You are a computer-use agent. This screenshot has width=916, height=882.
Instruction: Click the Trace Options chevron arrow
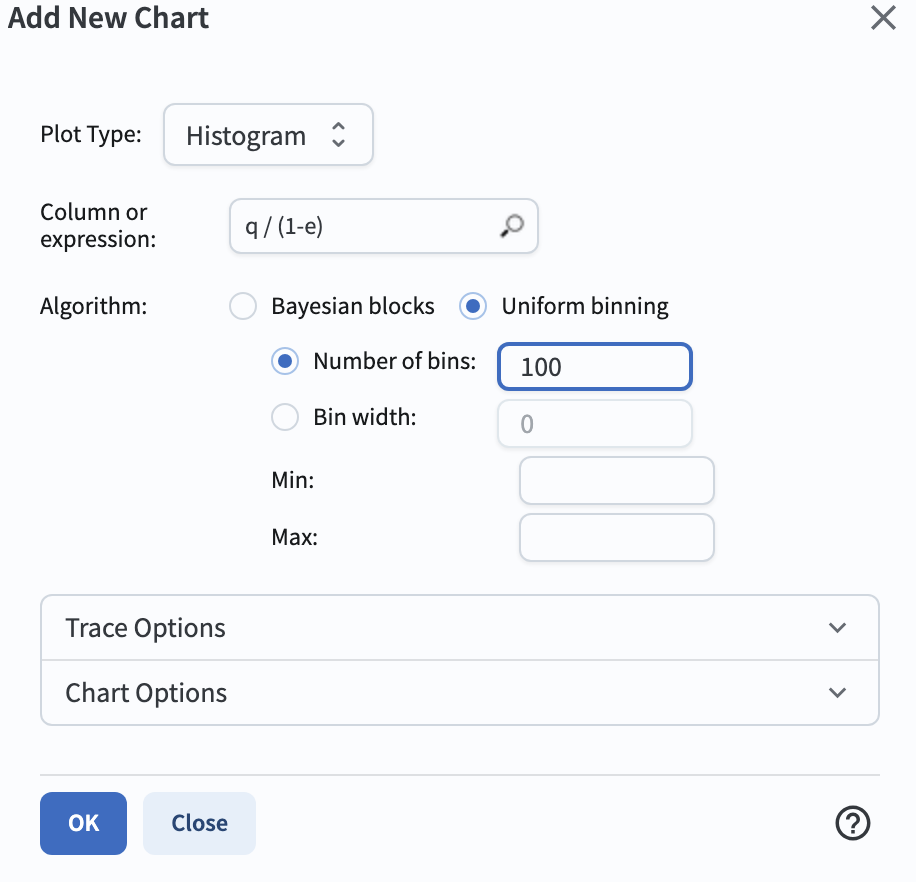[x=837, y=628]
